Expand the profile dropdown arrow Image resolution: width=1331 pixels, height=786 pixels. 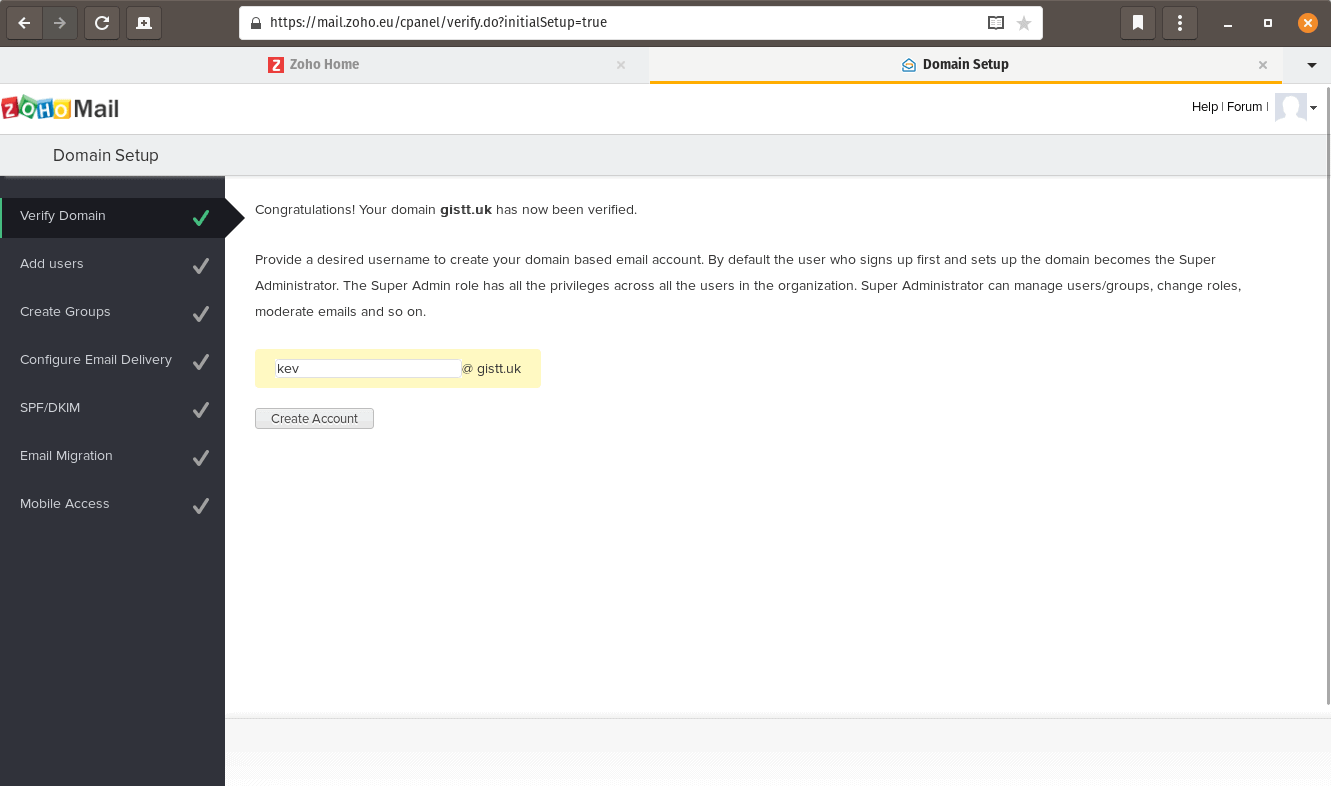pos(1314,108)
